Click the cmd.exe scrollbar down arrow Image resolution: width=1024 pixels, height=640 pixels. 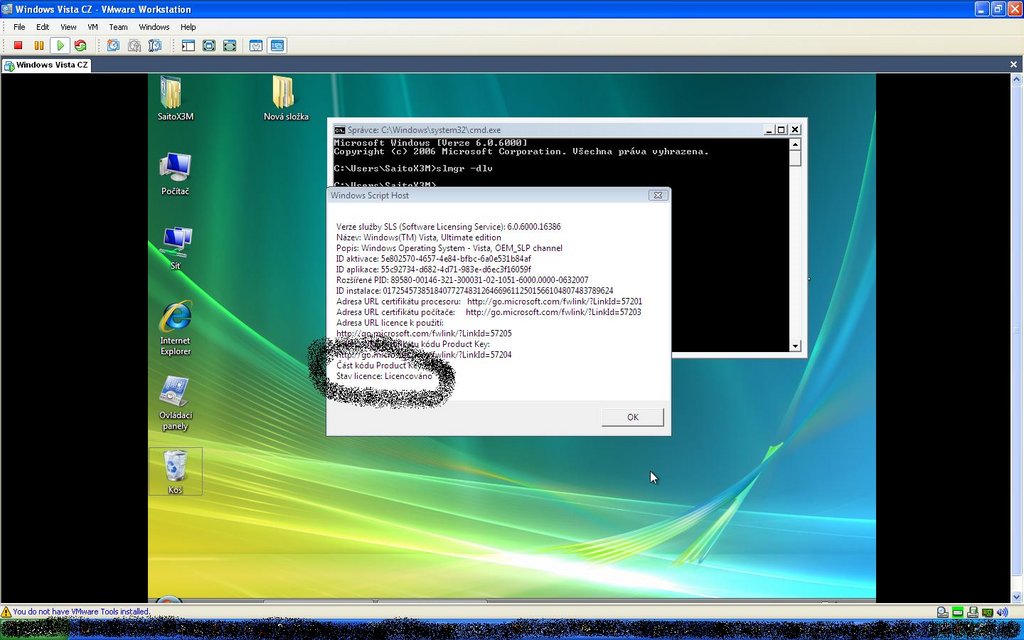[795, 346]
